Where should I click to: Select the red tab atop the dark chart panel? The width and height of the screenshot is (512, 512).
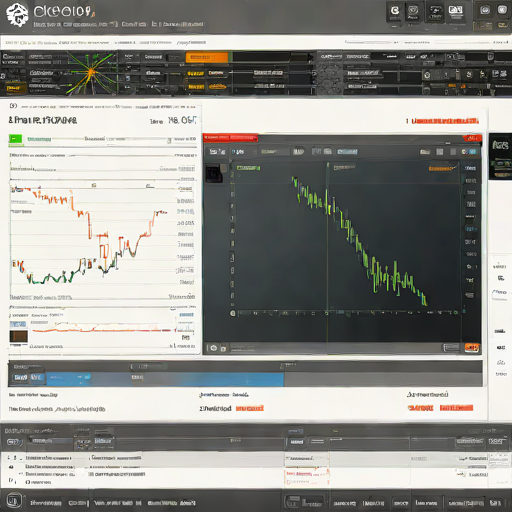click(230, 137)
